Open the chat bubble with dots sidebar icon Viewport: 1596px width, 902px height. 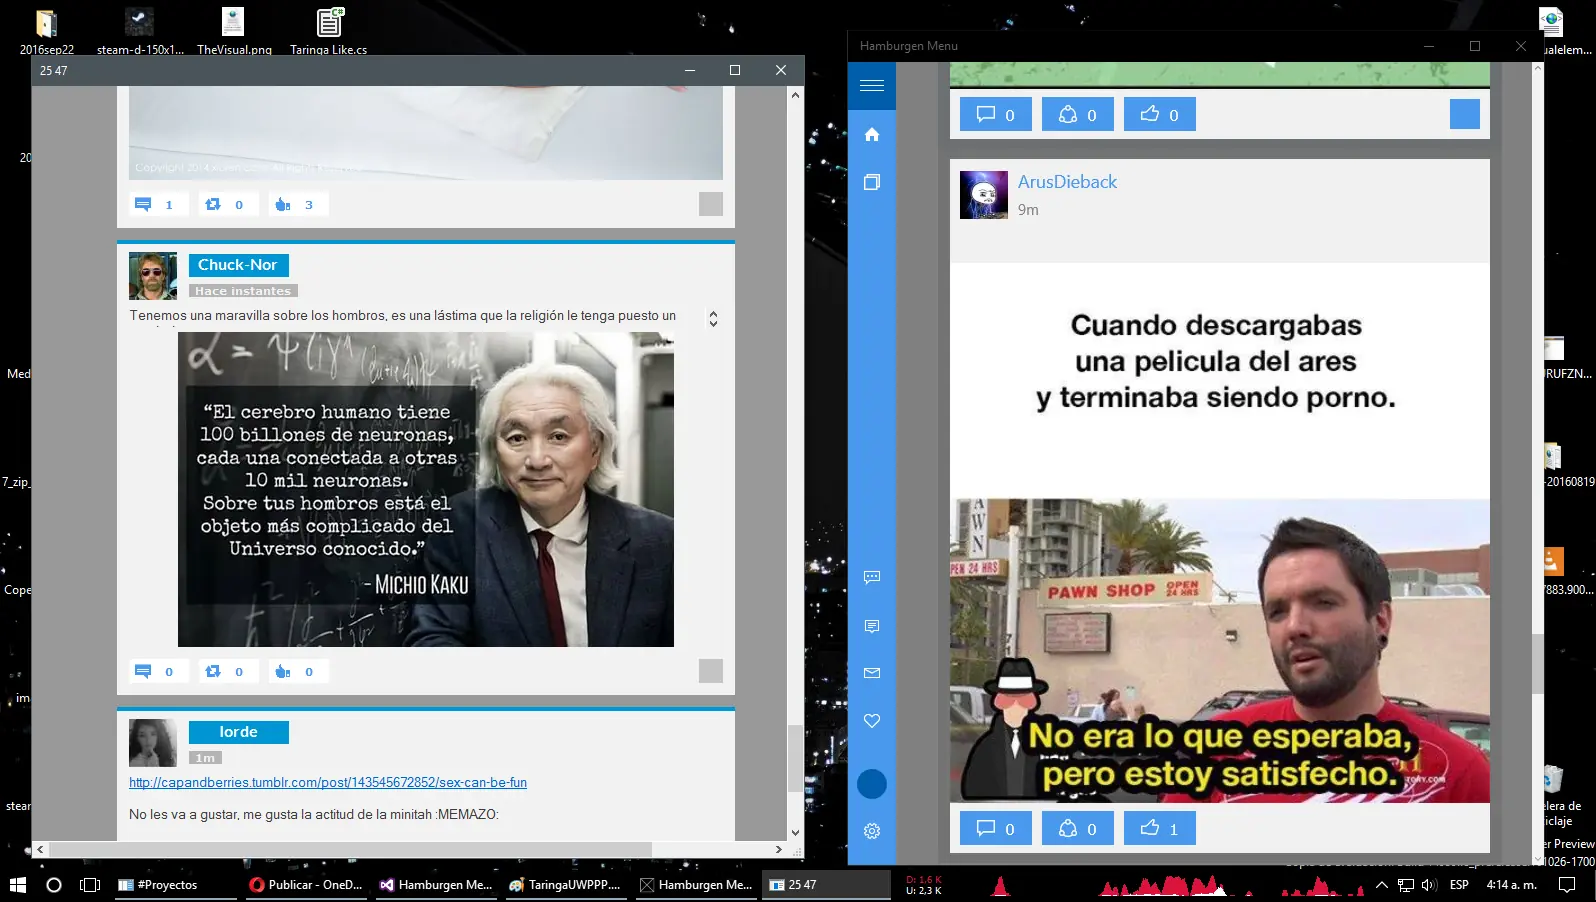pyautogui.click(x=872, y=577)
